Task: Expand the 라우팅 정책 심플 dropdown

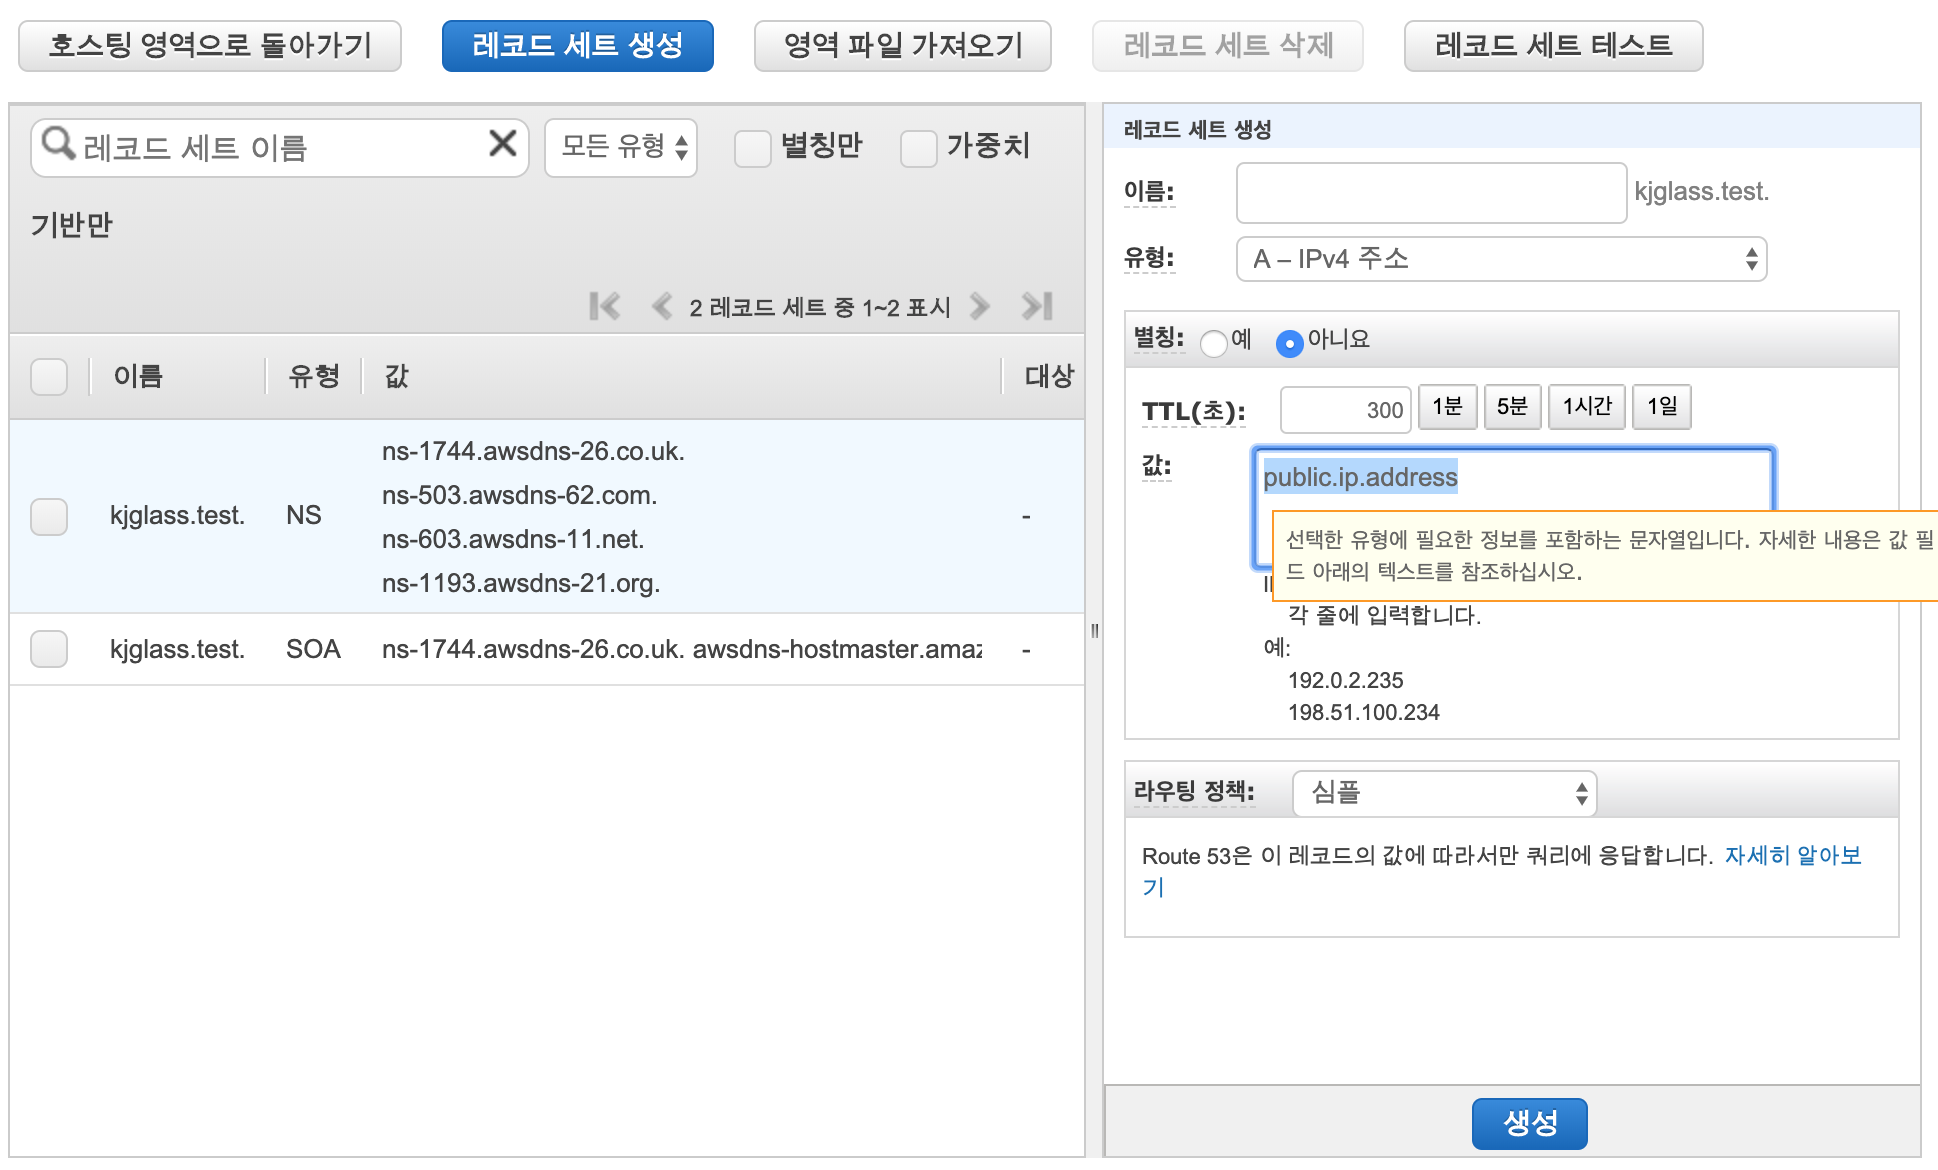Action: point(1444,794)
